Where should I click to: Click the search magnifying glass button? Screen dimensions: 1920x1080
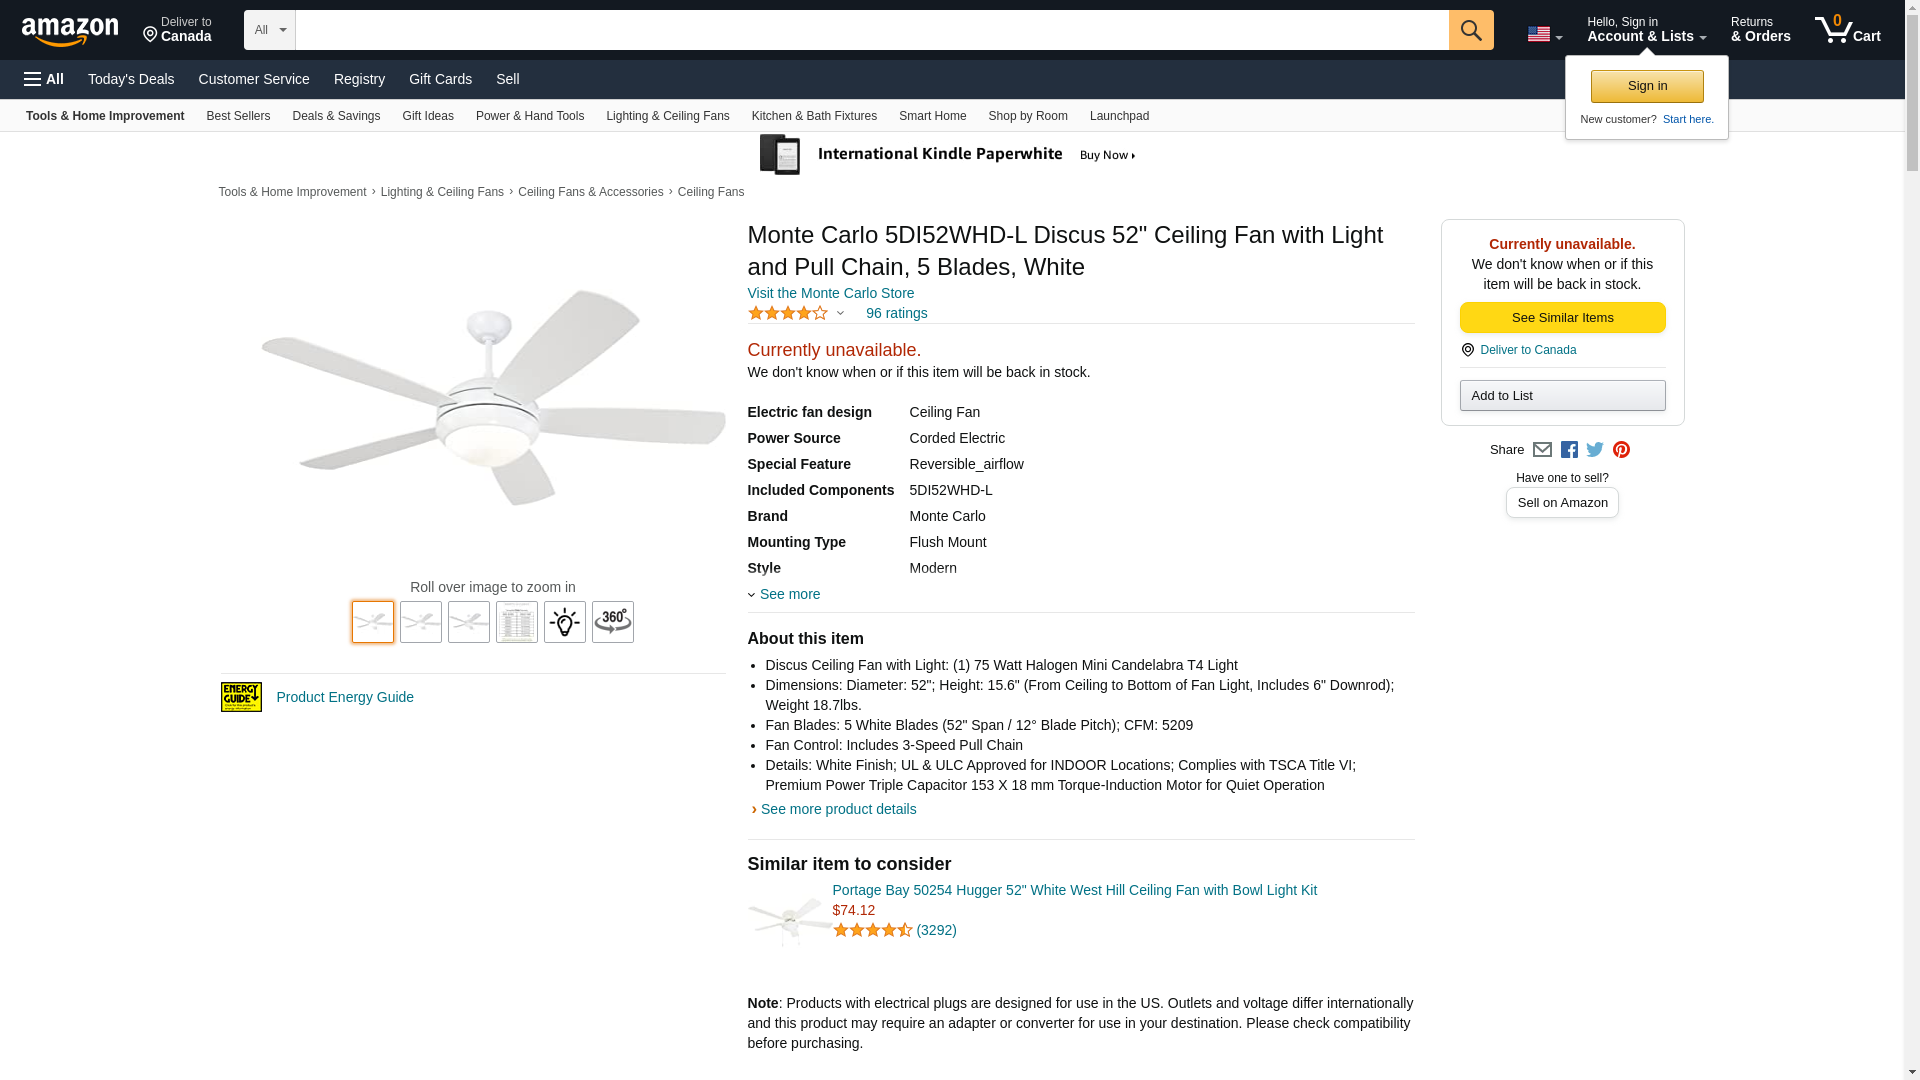pyautogui.click(x=1470, y=30)
